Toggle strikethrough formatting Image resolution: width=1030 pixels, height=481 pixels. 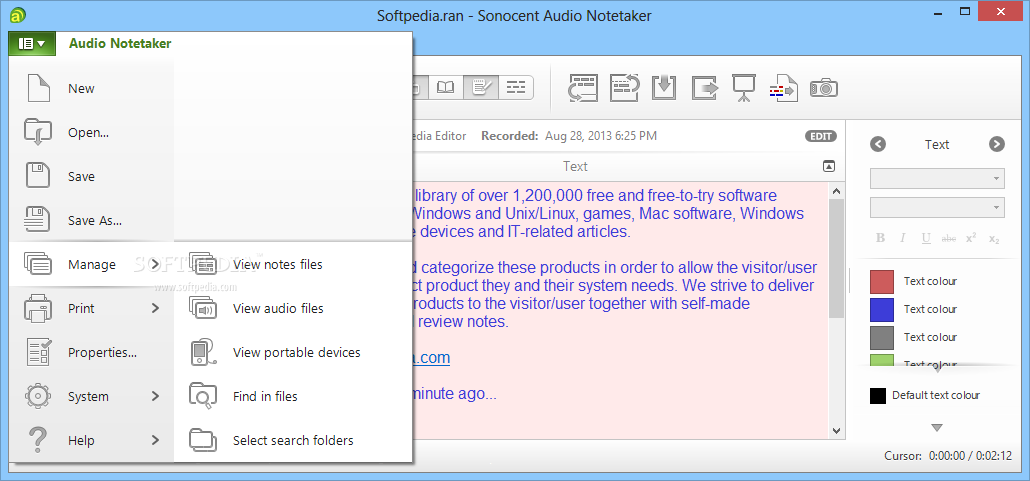tap(949, 239)
